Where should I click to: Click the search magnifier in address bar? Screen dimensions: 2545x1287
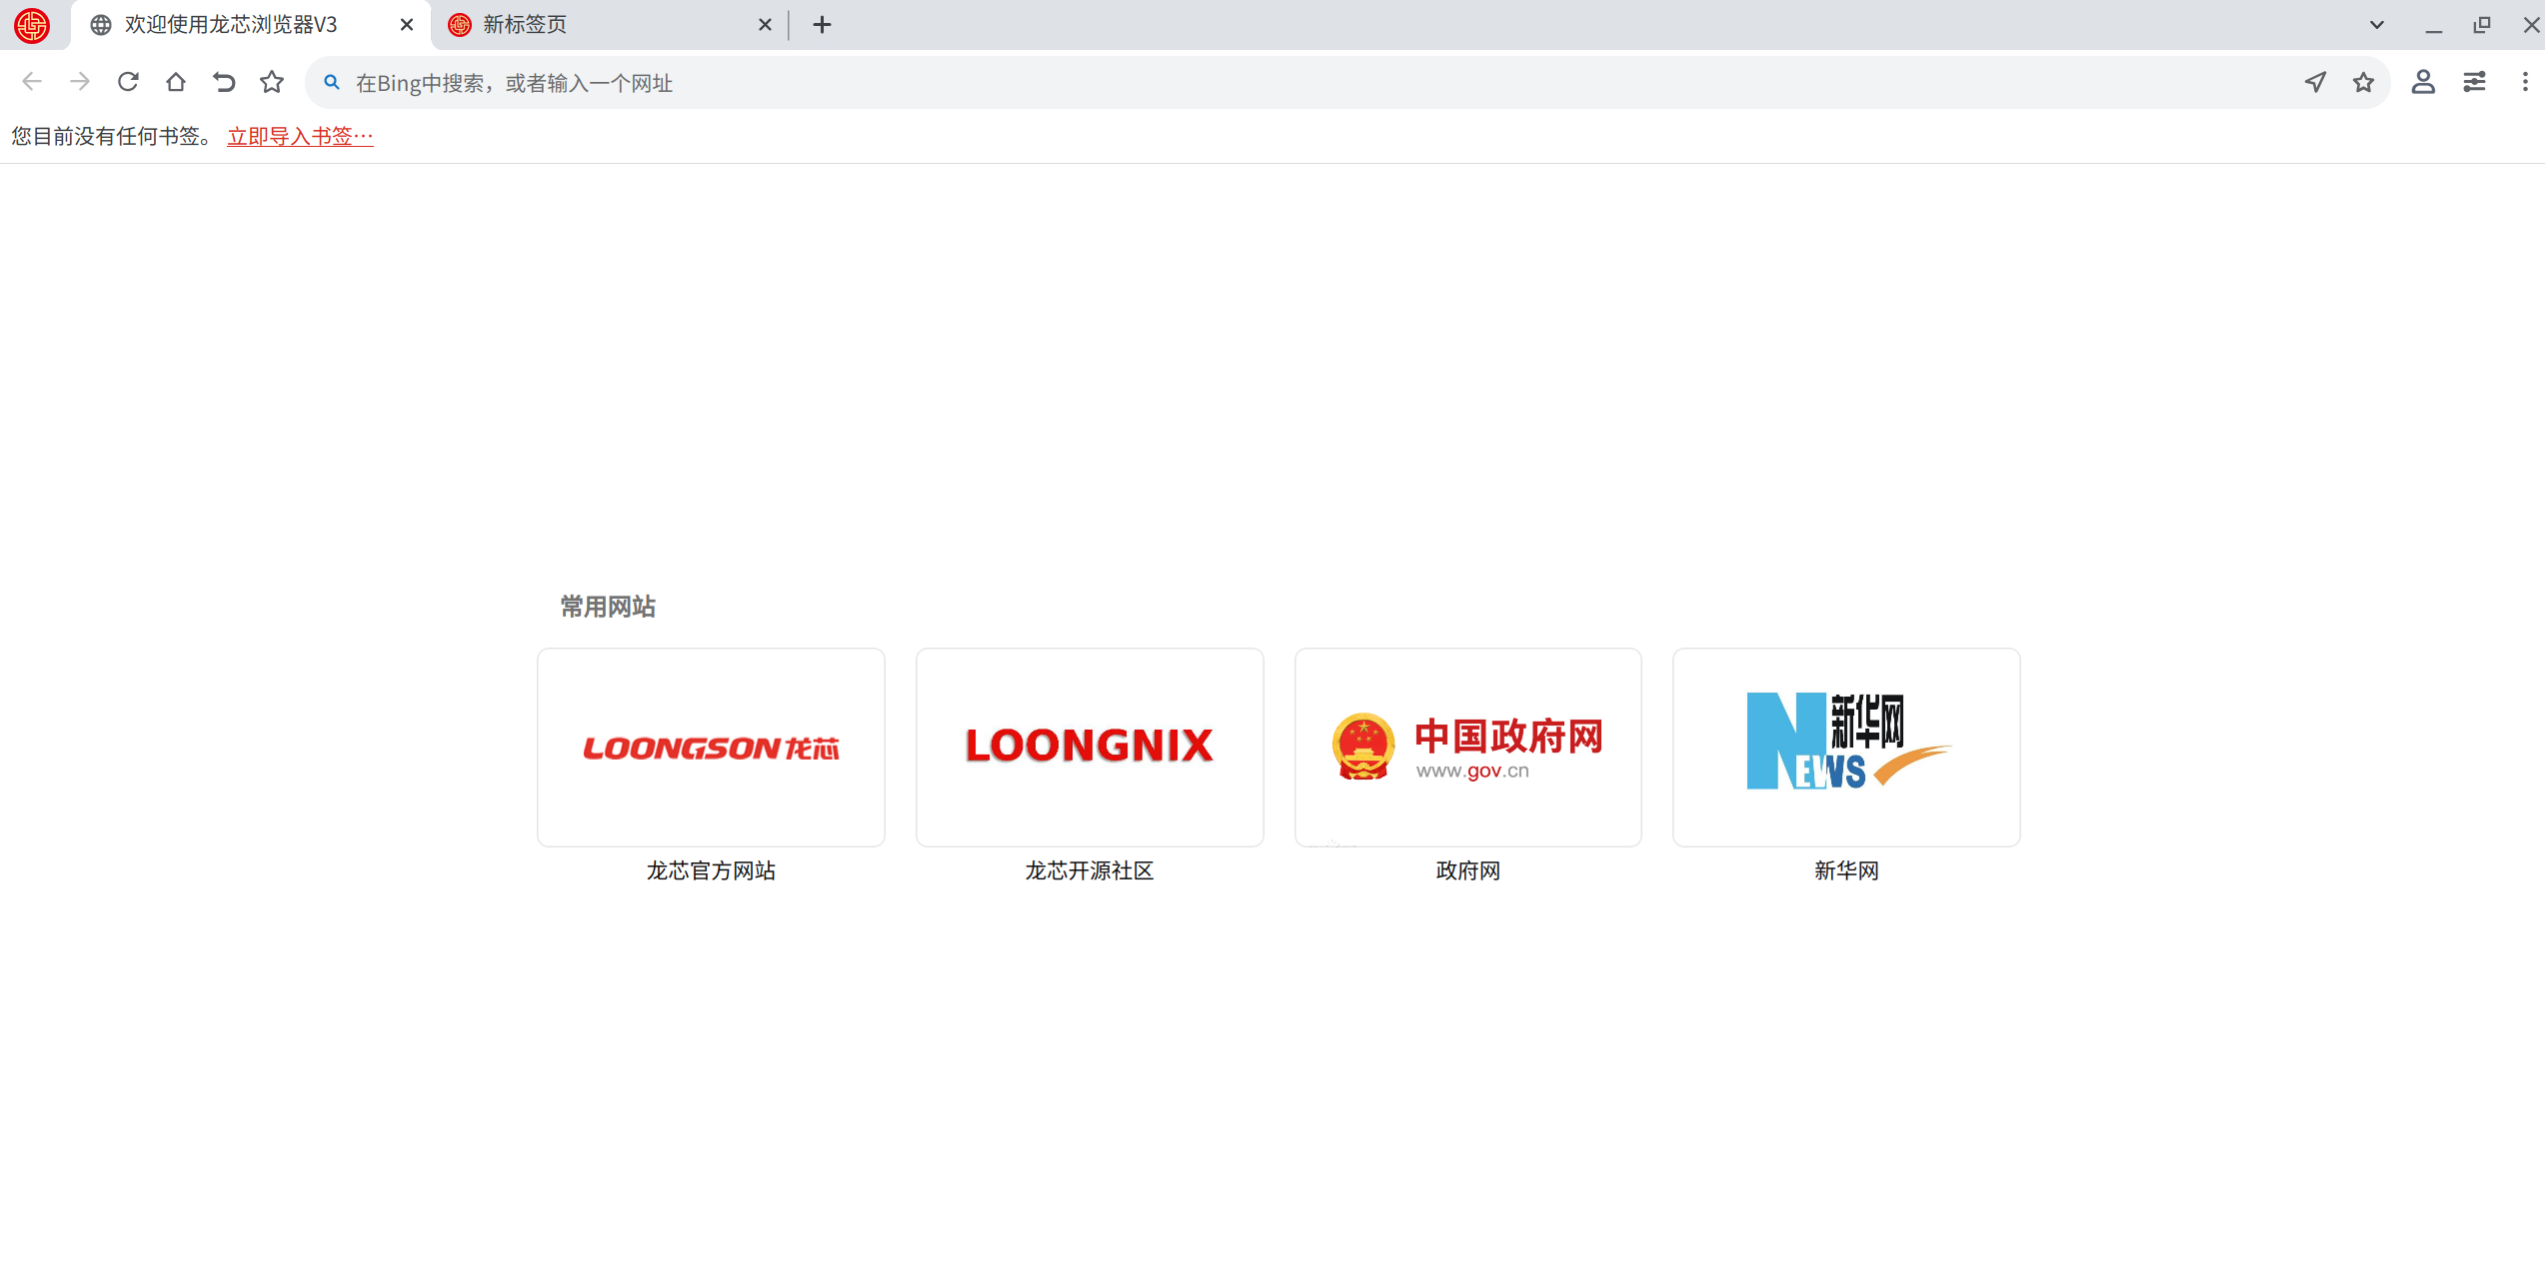click(332, 82)
